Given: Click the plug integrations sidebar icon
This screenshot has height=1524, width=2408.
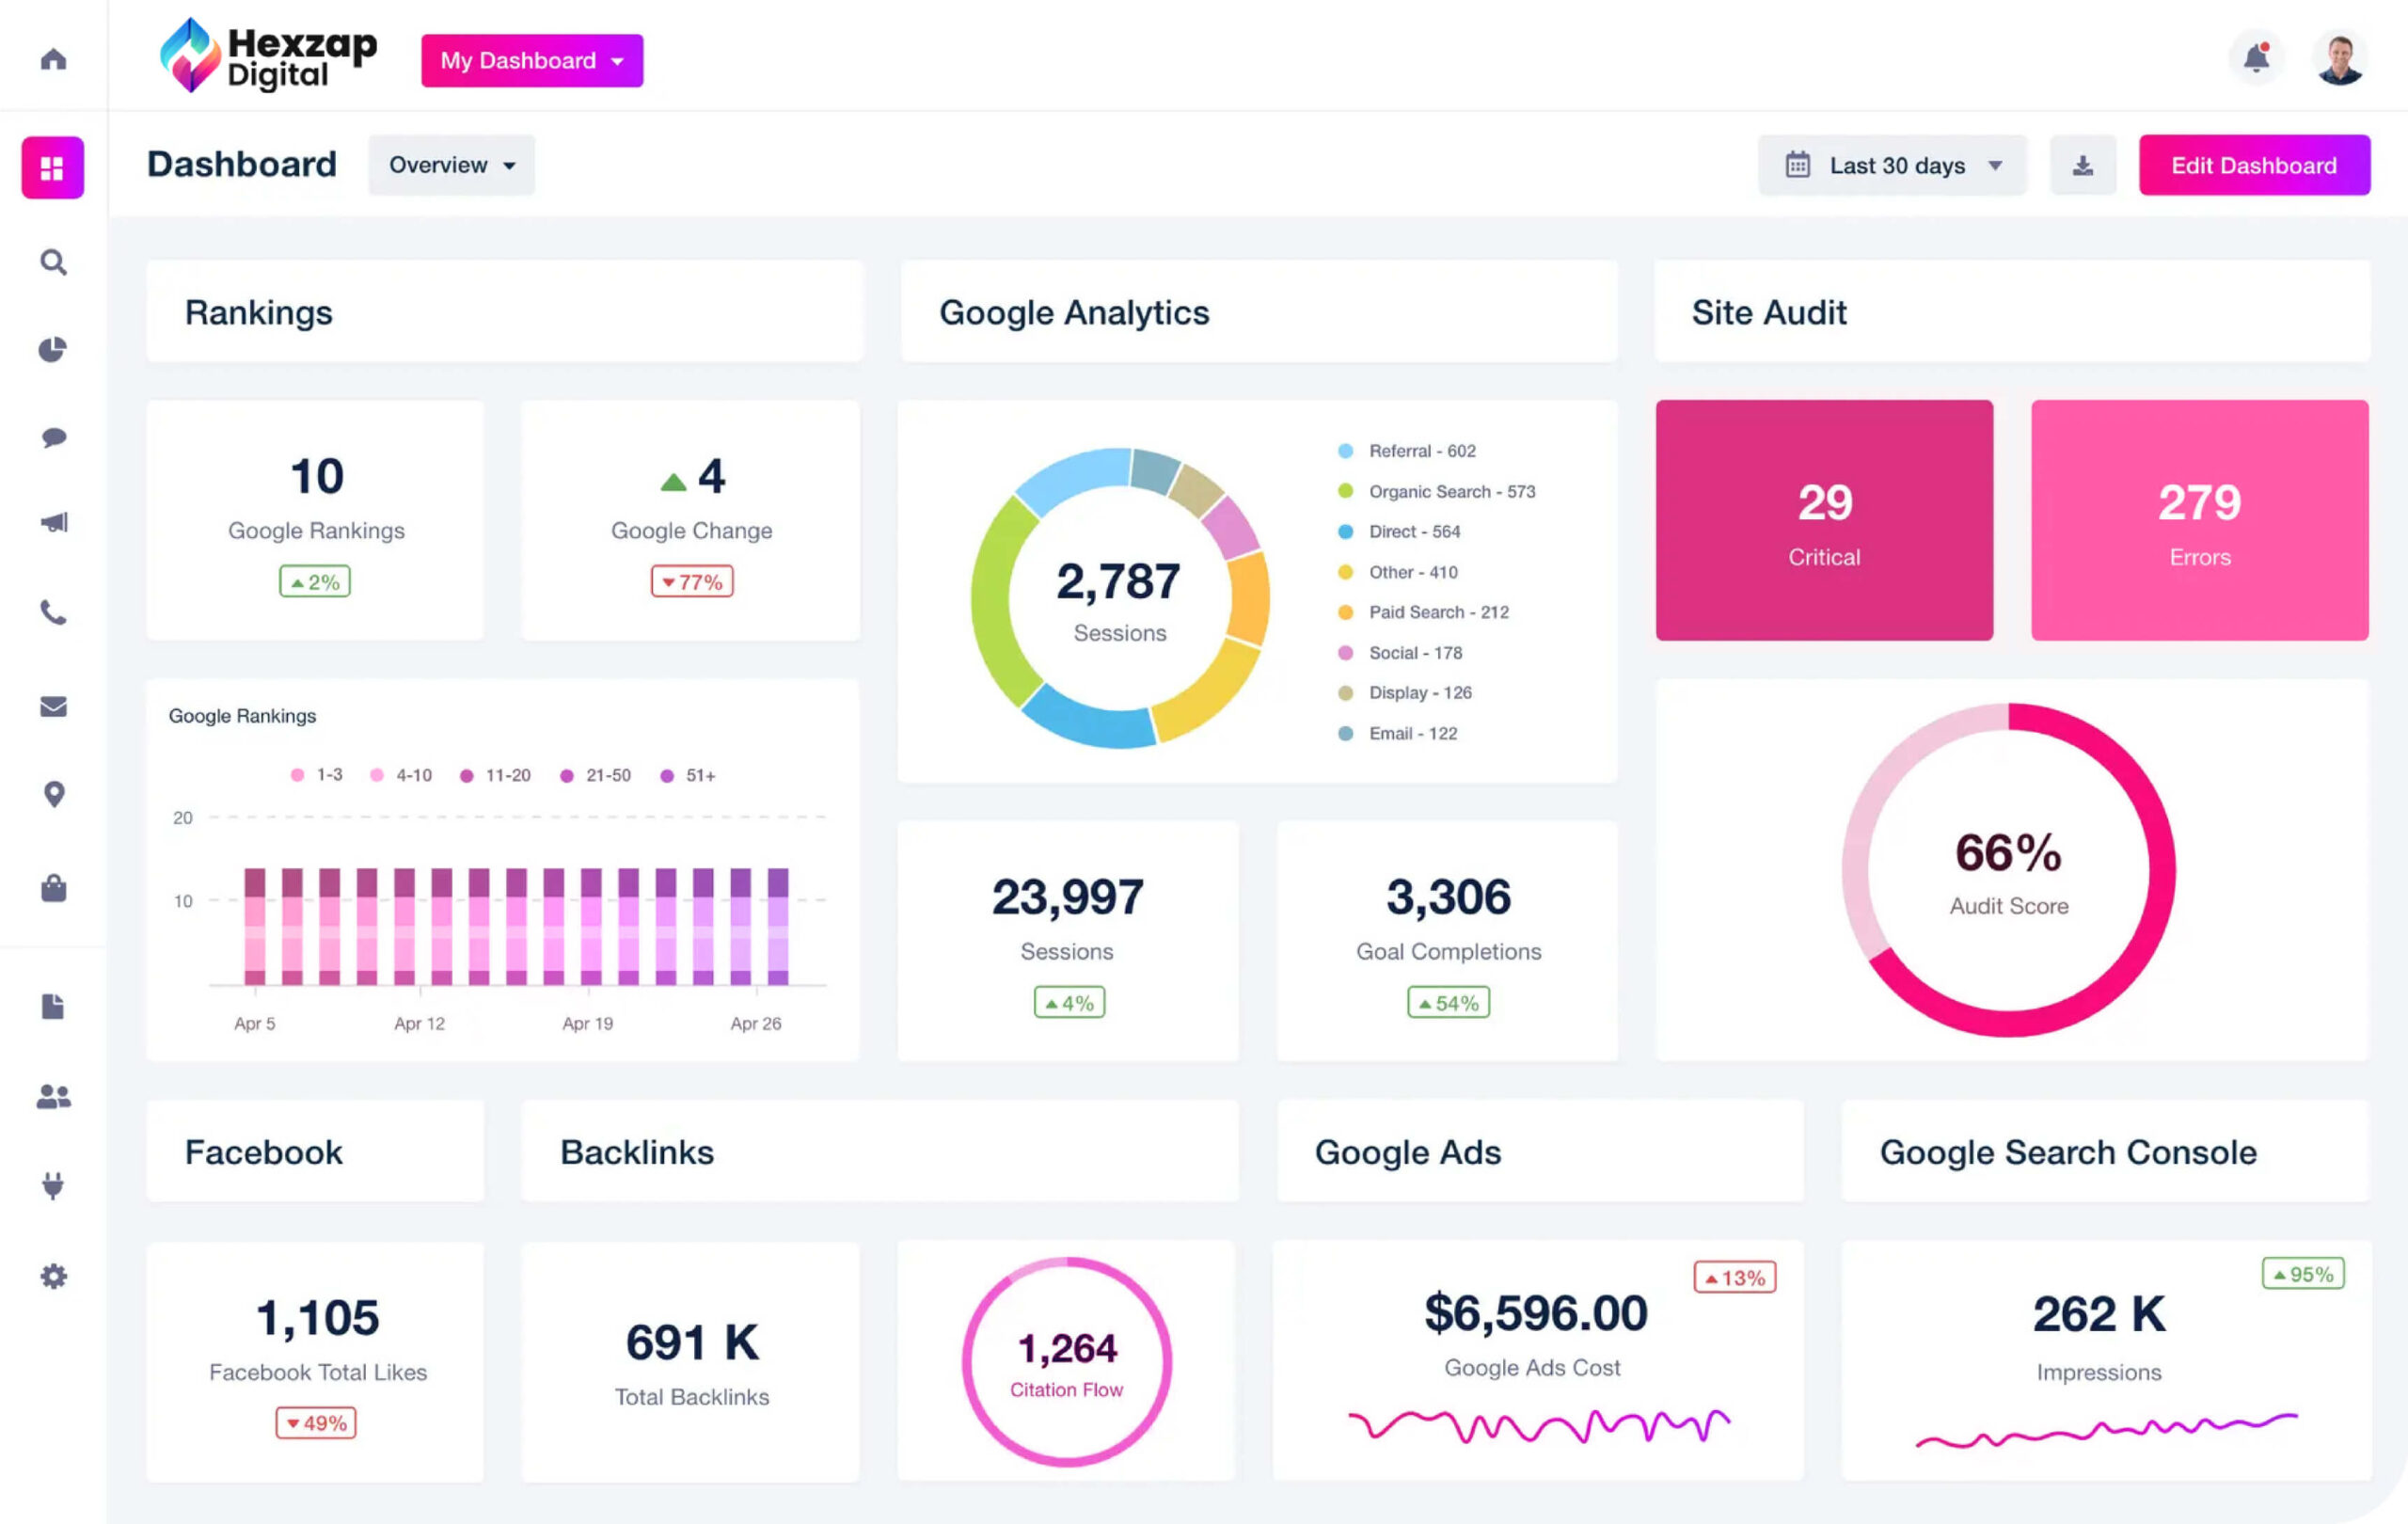Looking at the screenshot, I should (x=53, y=1185).
